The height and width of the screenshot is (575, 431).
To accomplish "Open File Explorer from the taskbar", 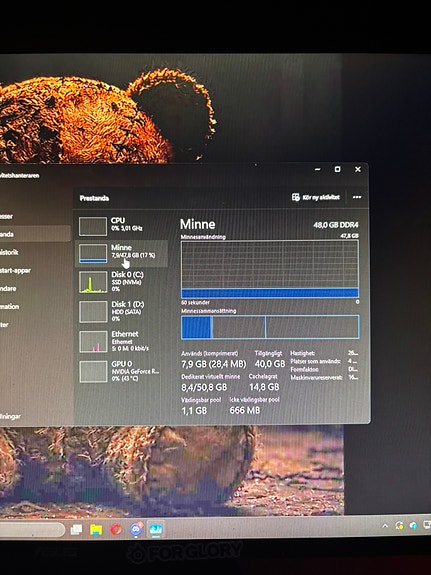I will tap(96, 530).
